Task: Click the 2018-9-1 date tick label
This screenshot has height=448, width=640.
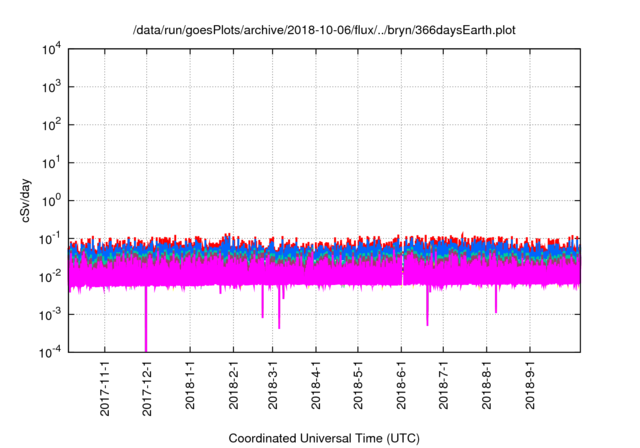Action: 530,386
